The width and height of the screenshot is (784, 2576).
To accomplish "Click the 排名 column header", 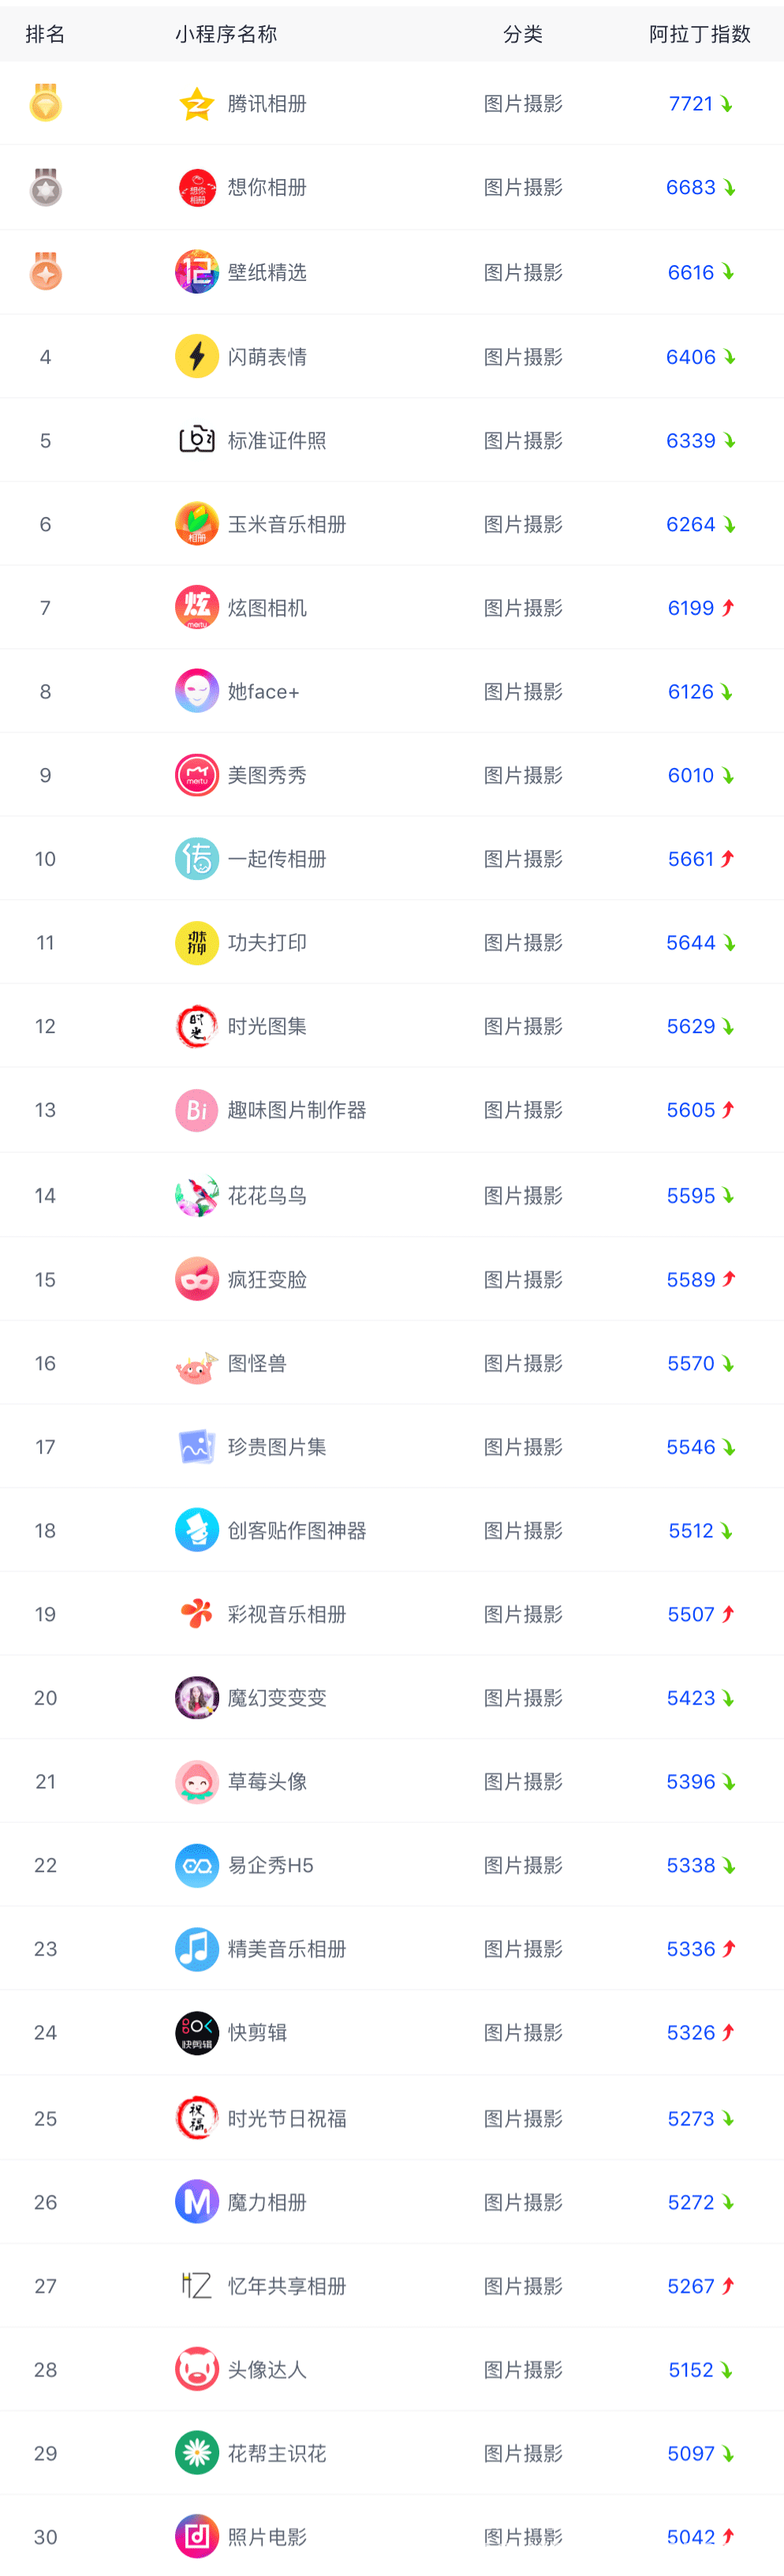I will click(x=45, y=34).
